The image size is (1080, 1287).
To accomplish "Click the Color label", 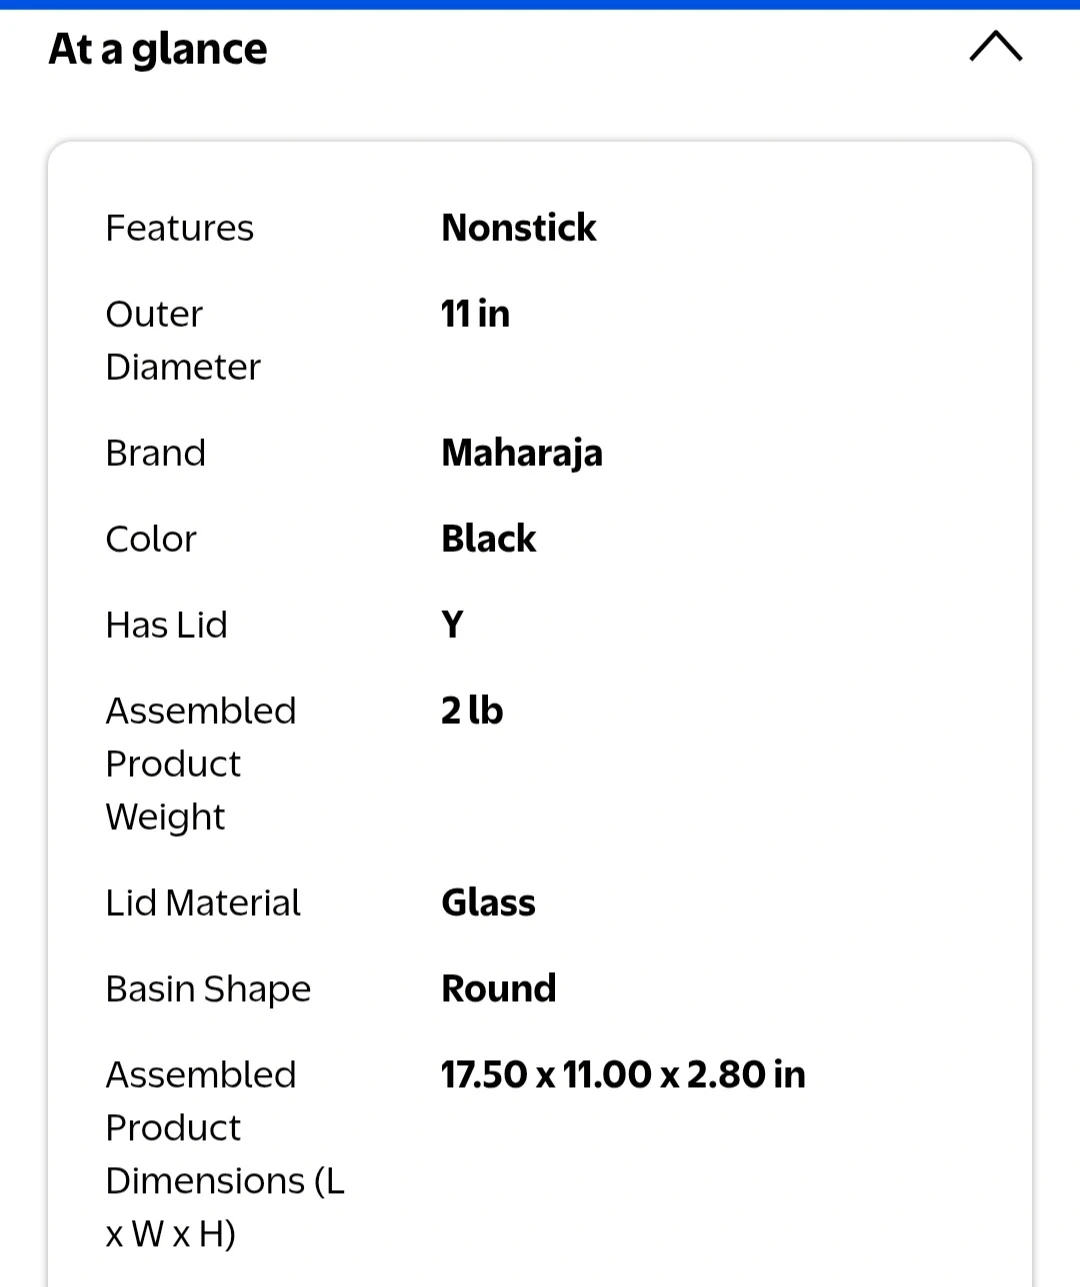I will point(151,539).
